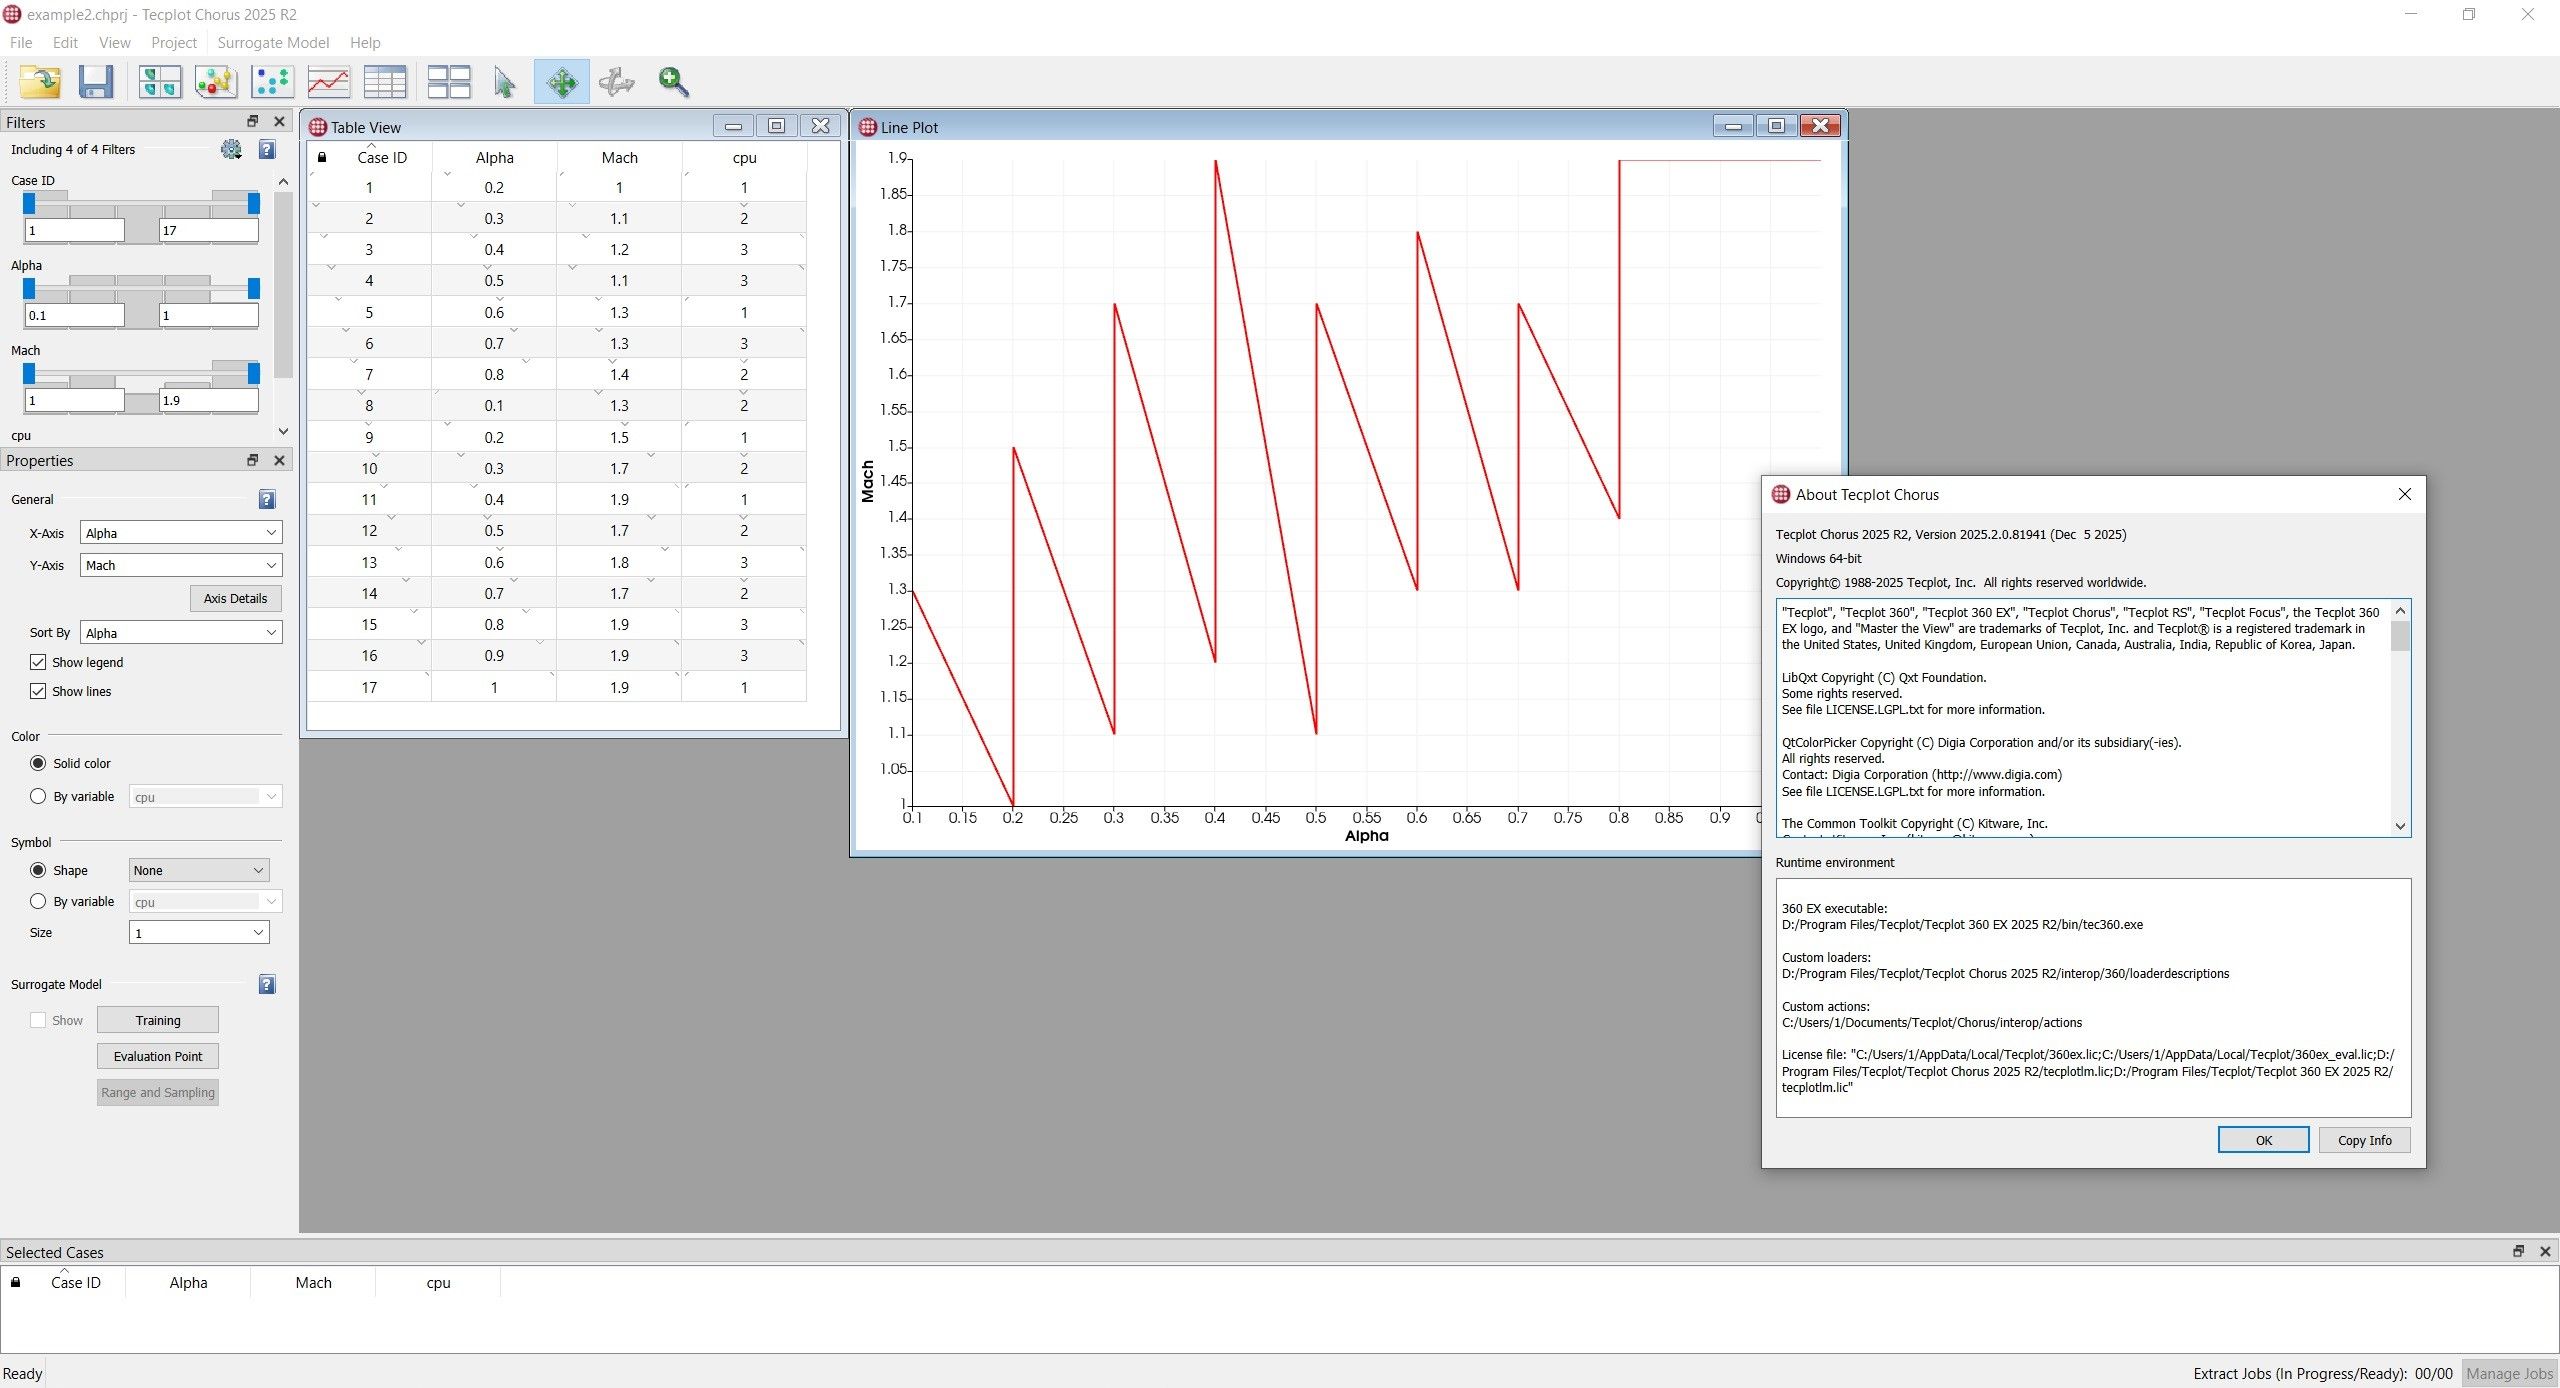Open a new line plot from the toolbar
The image size is (2560, 1388).
(x=328, y=82)
